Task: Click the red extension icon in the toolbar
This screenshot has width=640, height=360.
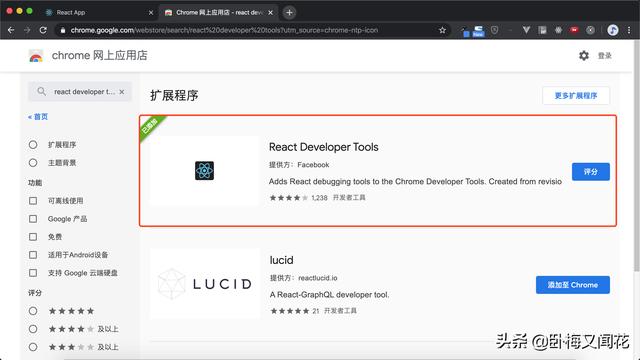Action: point(574,30)
